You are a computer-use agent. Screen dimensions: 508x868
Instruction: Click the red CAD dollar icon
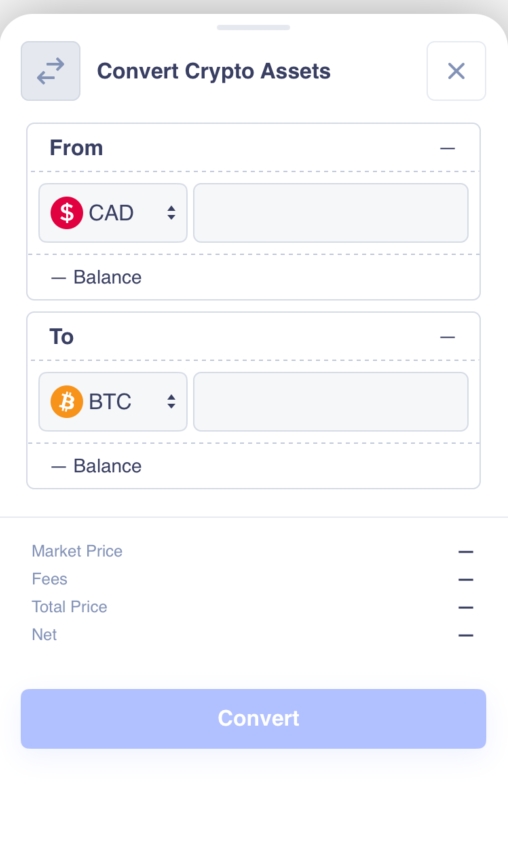66,213
